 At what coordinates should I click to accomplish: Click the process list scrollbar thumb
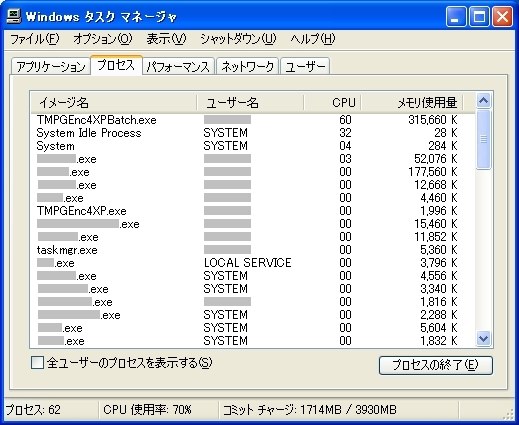[x=483, y=139]
